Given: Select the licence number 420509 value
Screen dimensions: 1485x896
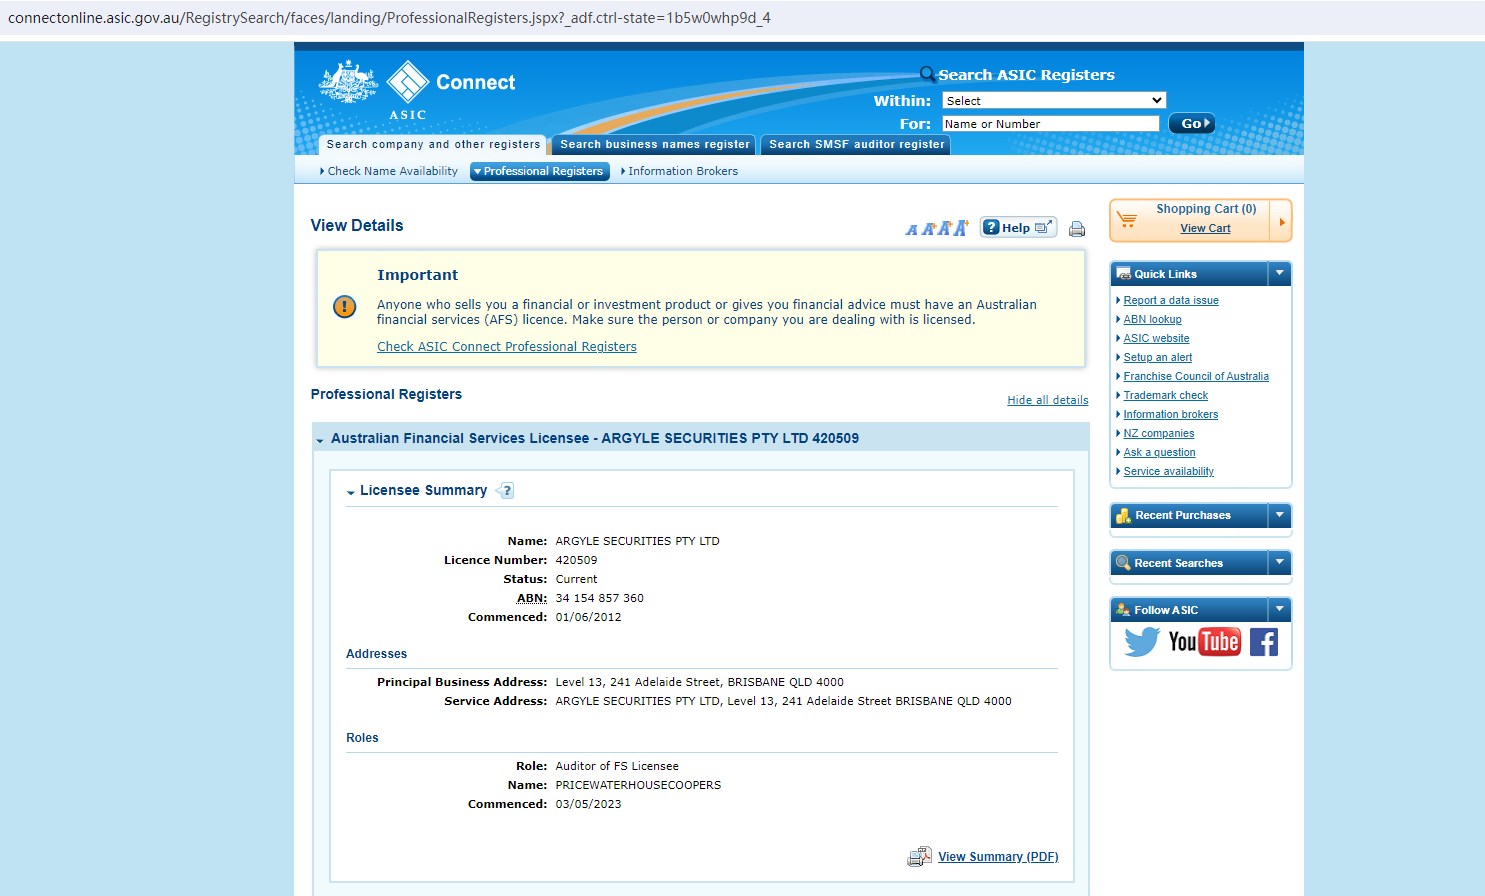Looking at the screenshot, I should pyautogui.click(x=576, y=560).
